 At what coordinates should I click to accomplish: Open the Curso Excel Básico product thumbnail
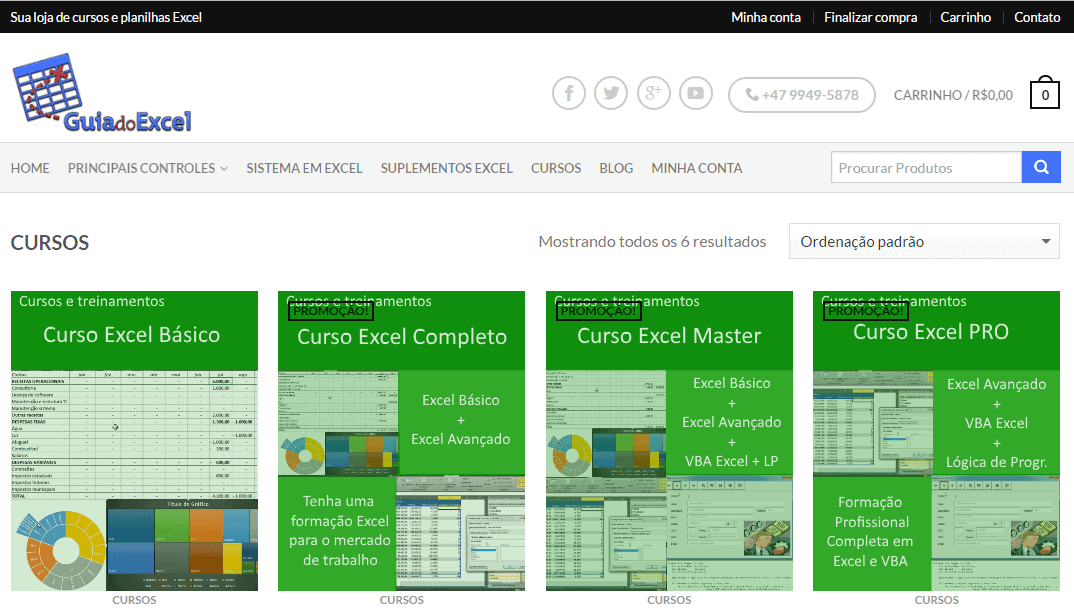(x=134, y=440)
